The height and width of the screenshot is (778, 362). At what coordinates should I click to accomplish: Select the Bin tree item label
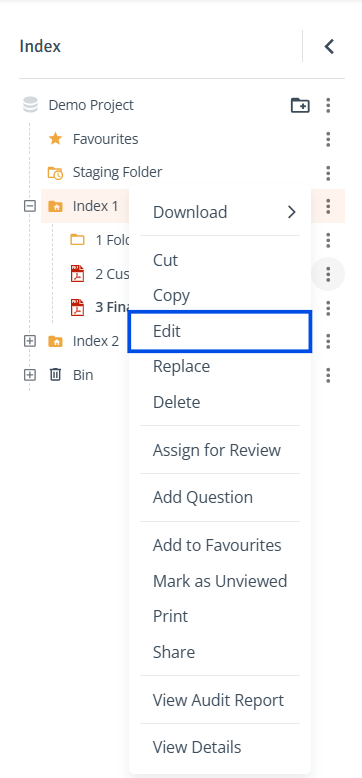[x=83, y=375]
